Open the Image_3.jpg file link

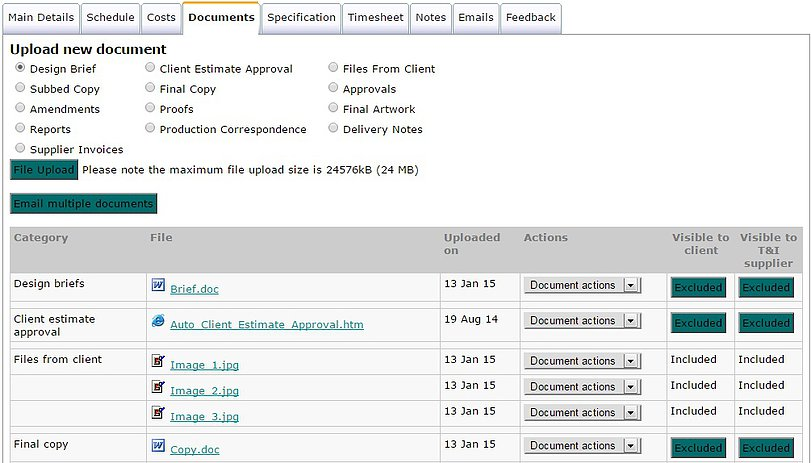[204, 416]
